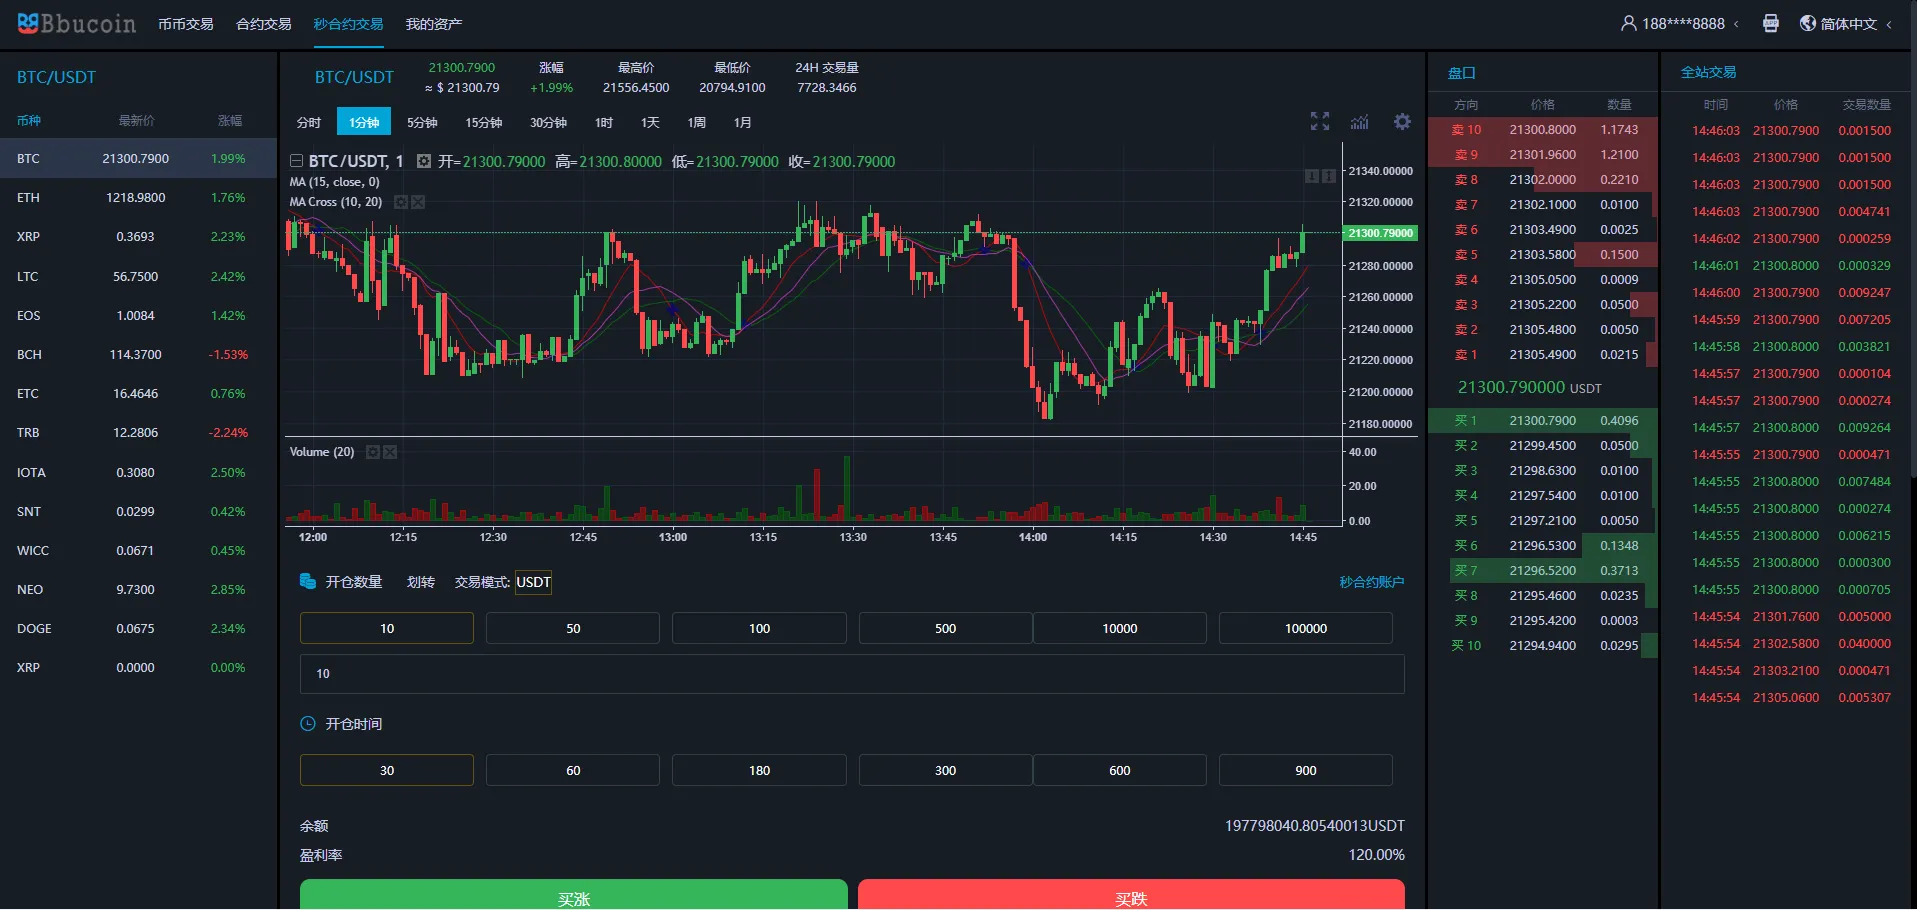Viewport: 1917px width, 910px height.
Task: Collapse the BTC/USDT chart legend
Action: click(x=296, y=161)
